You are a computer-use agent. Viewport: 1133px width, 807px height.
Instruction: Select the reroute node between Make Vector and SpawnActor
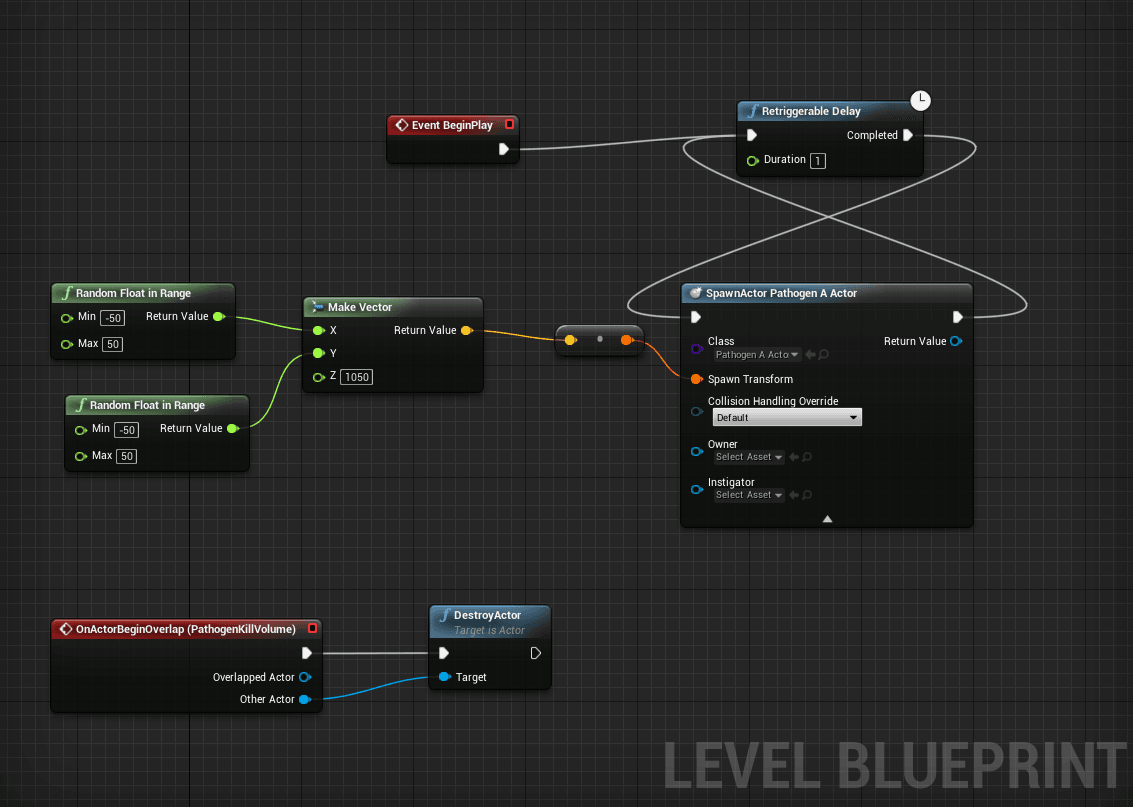coord(599,339)
